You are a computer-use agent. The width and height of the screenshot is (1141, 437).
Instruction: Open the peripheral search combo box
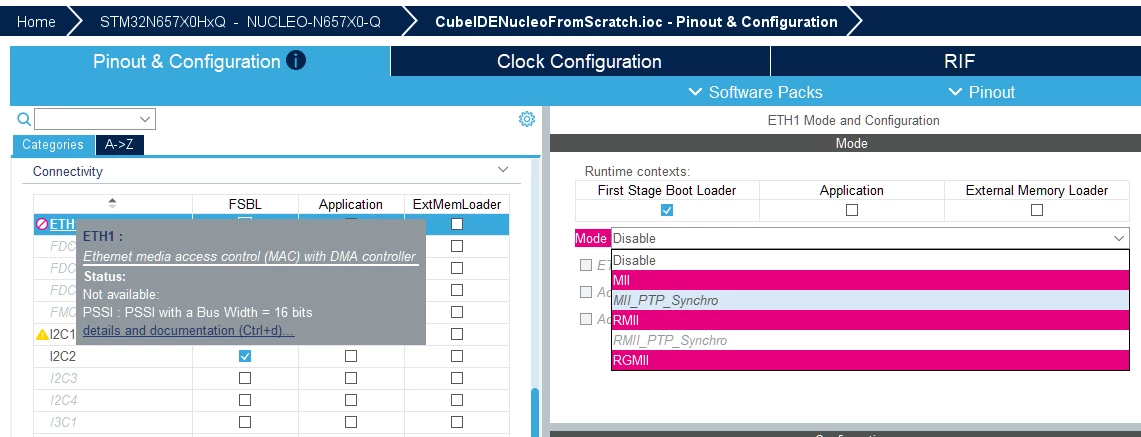95,119
